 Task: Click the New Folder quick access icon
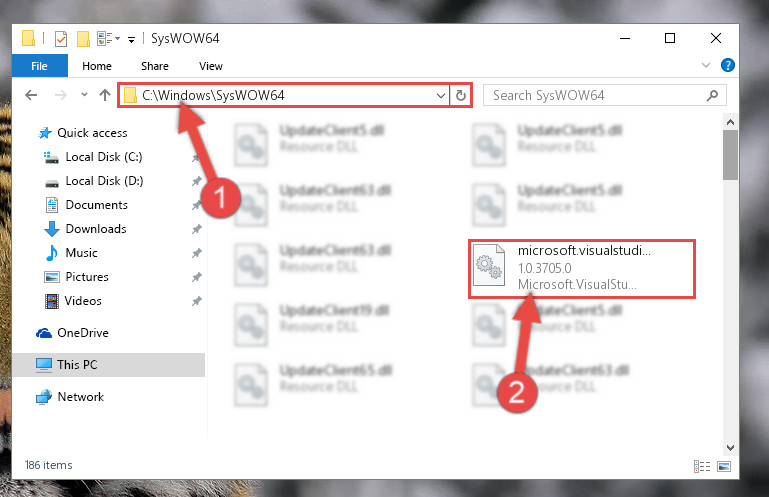pyautogui.click(x=83, y=38)
